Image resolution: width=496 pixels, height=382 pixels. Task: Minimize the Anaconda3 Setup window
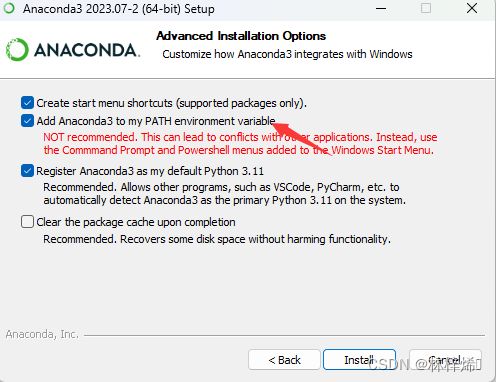click(x=381, y=8)
